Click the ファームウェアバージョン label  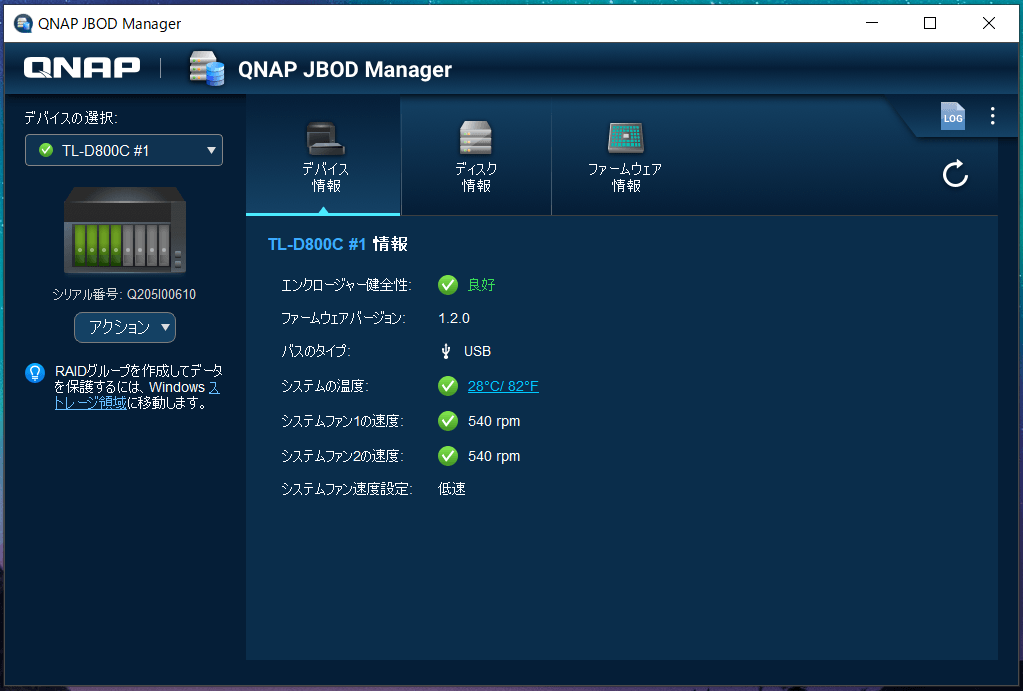point(343,318)
